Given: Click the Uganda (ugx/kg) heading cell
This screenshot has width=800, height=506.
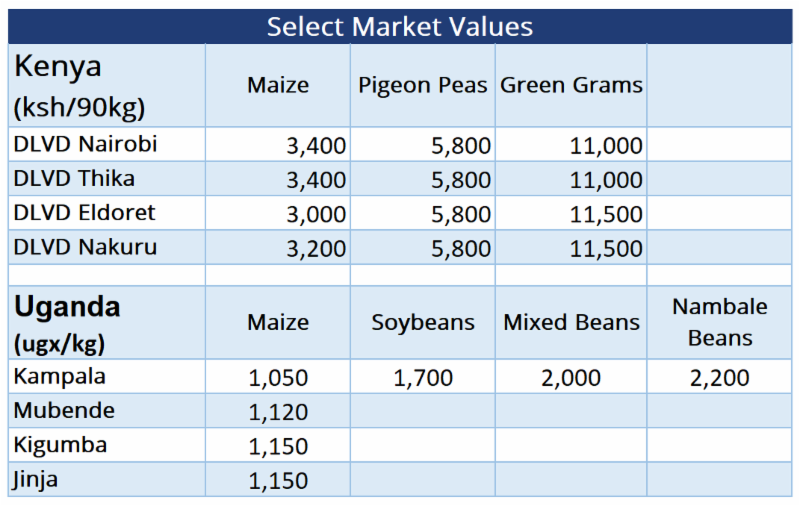Looking at the screenshot, I should click(107, 323).
